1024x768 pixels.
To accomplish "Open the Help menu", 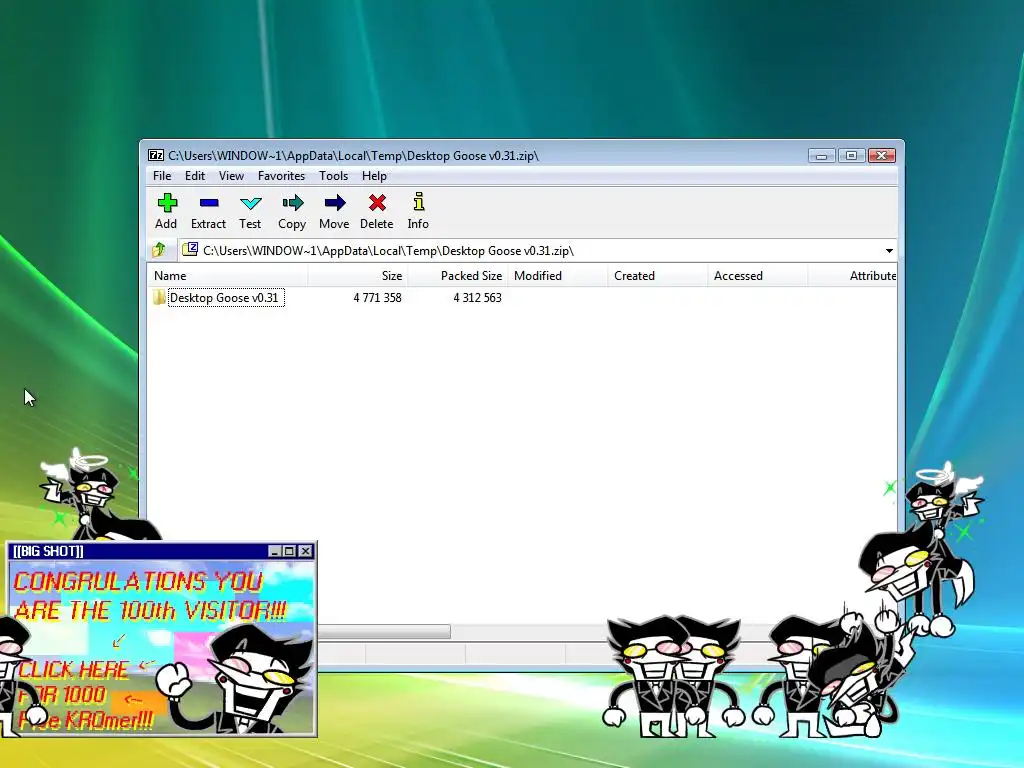I will (x=374, y=176).
